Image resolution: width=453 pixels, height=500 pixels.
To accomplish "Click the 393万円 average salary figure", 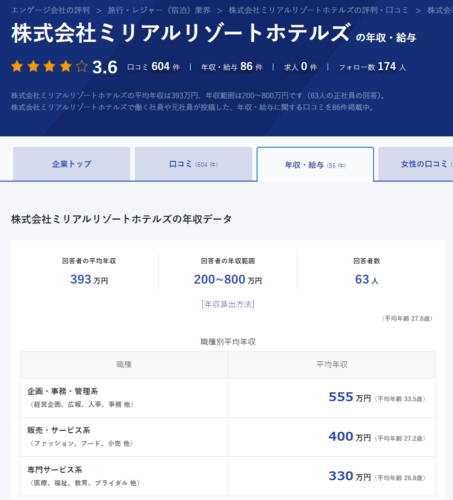I will point(89,279).
